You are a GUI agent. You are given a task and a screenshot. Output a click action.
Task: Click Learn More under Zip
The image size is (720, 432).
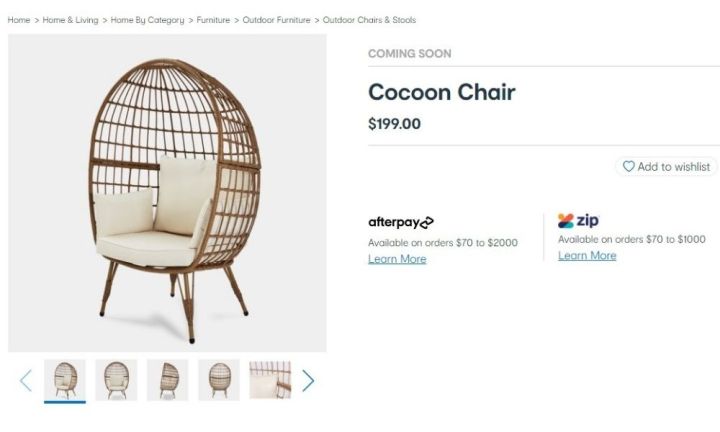[x=587, y=256]
